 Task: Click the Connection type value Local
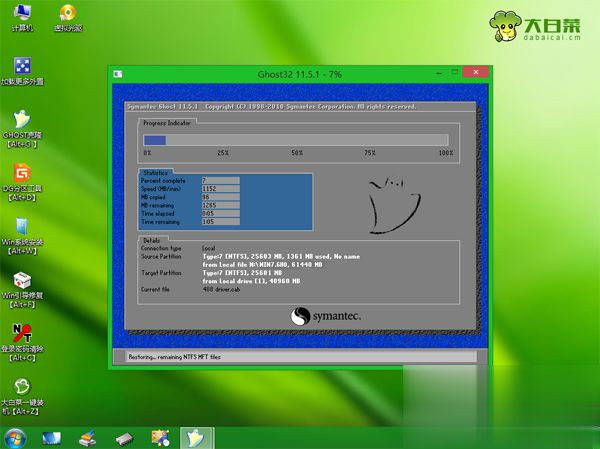tap(209, 248)
